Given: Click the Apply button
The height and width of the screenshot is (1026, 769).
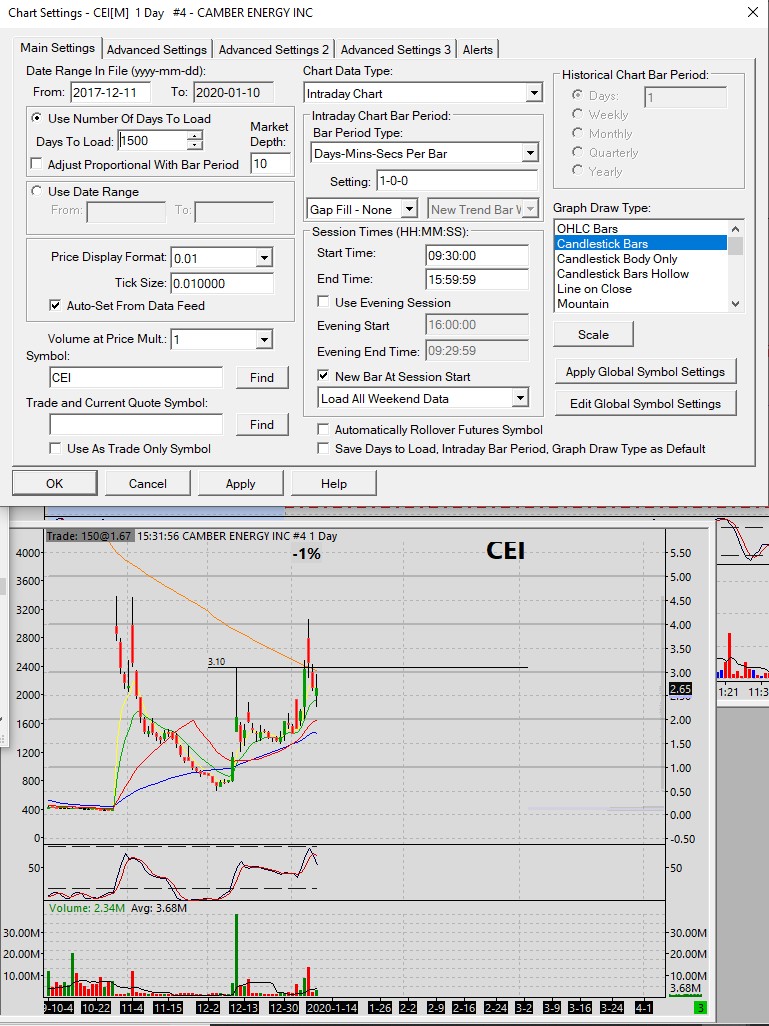Looking at the screenshot, I should click(241, 484).
